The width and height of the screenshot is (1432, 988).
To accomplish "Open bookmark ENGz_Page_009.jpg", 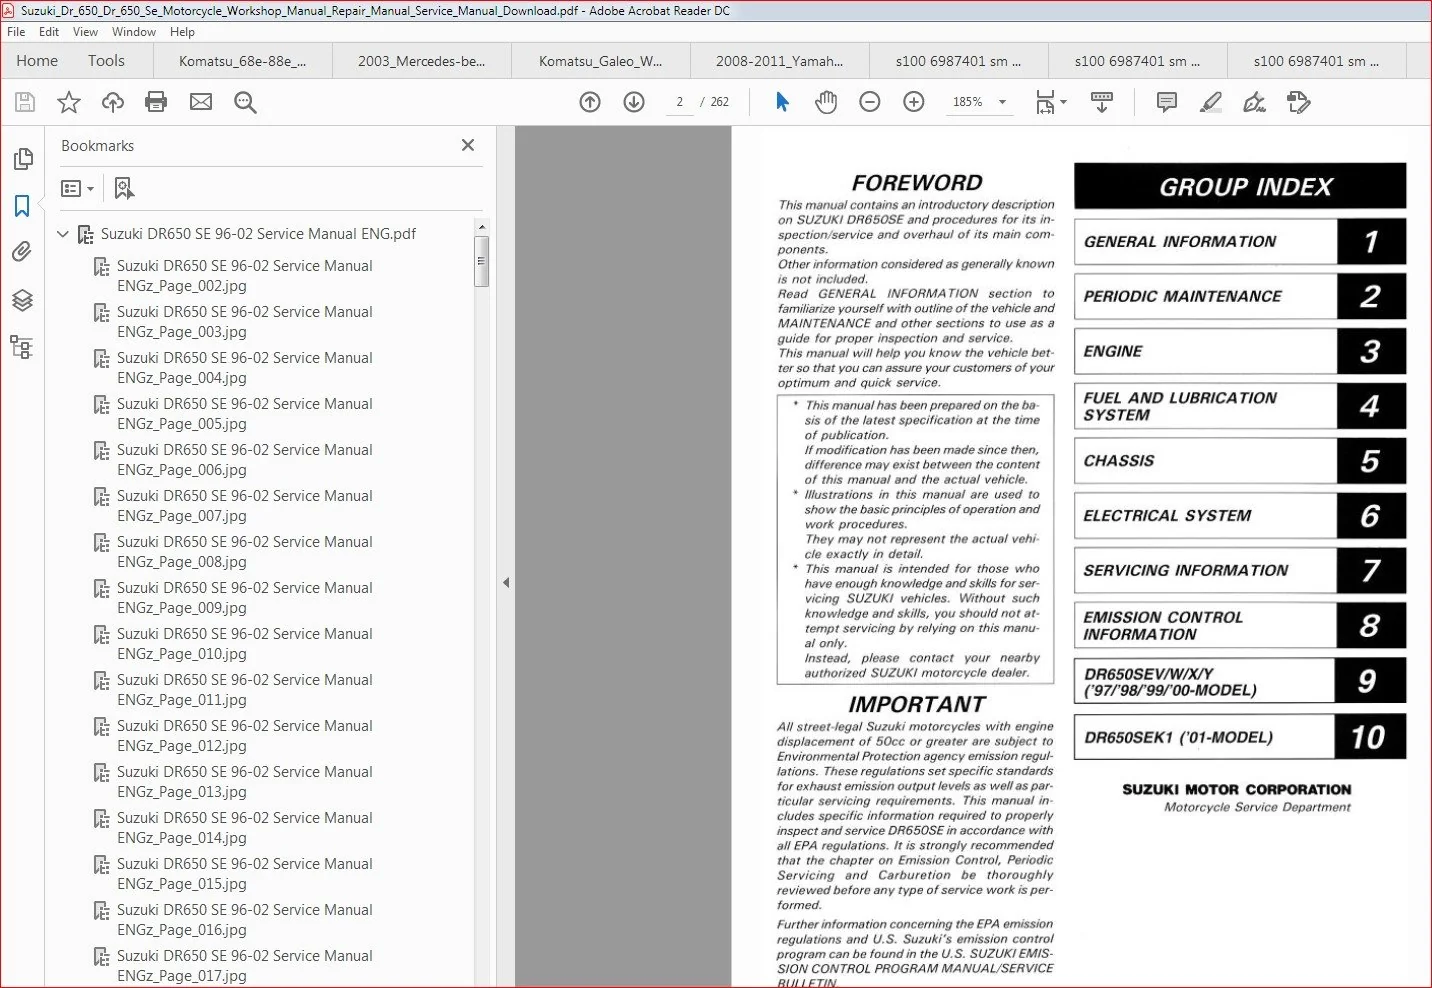I will pyautogui.click(x=244, y=598).
